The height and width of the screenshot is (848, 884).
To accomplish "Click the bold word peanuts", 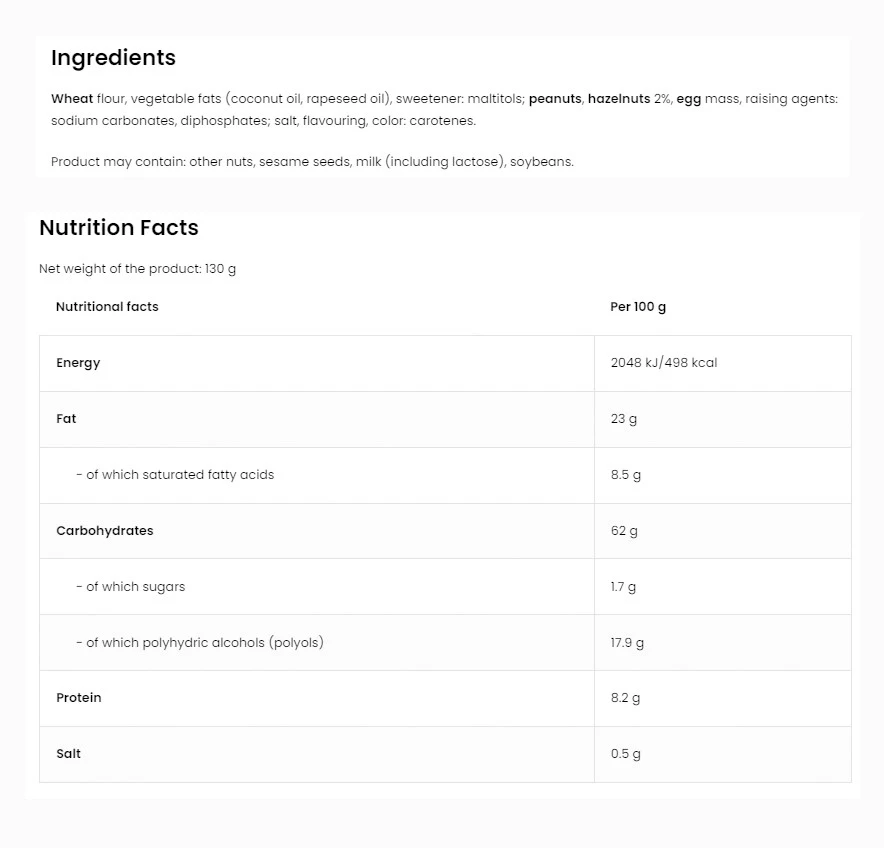I will (555, 99).
